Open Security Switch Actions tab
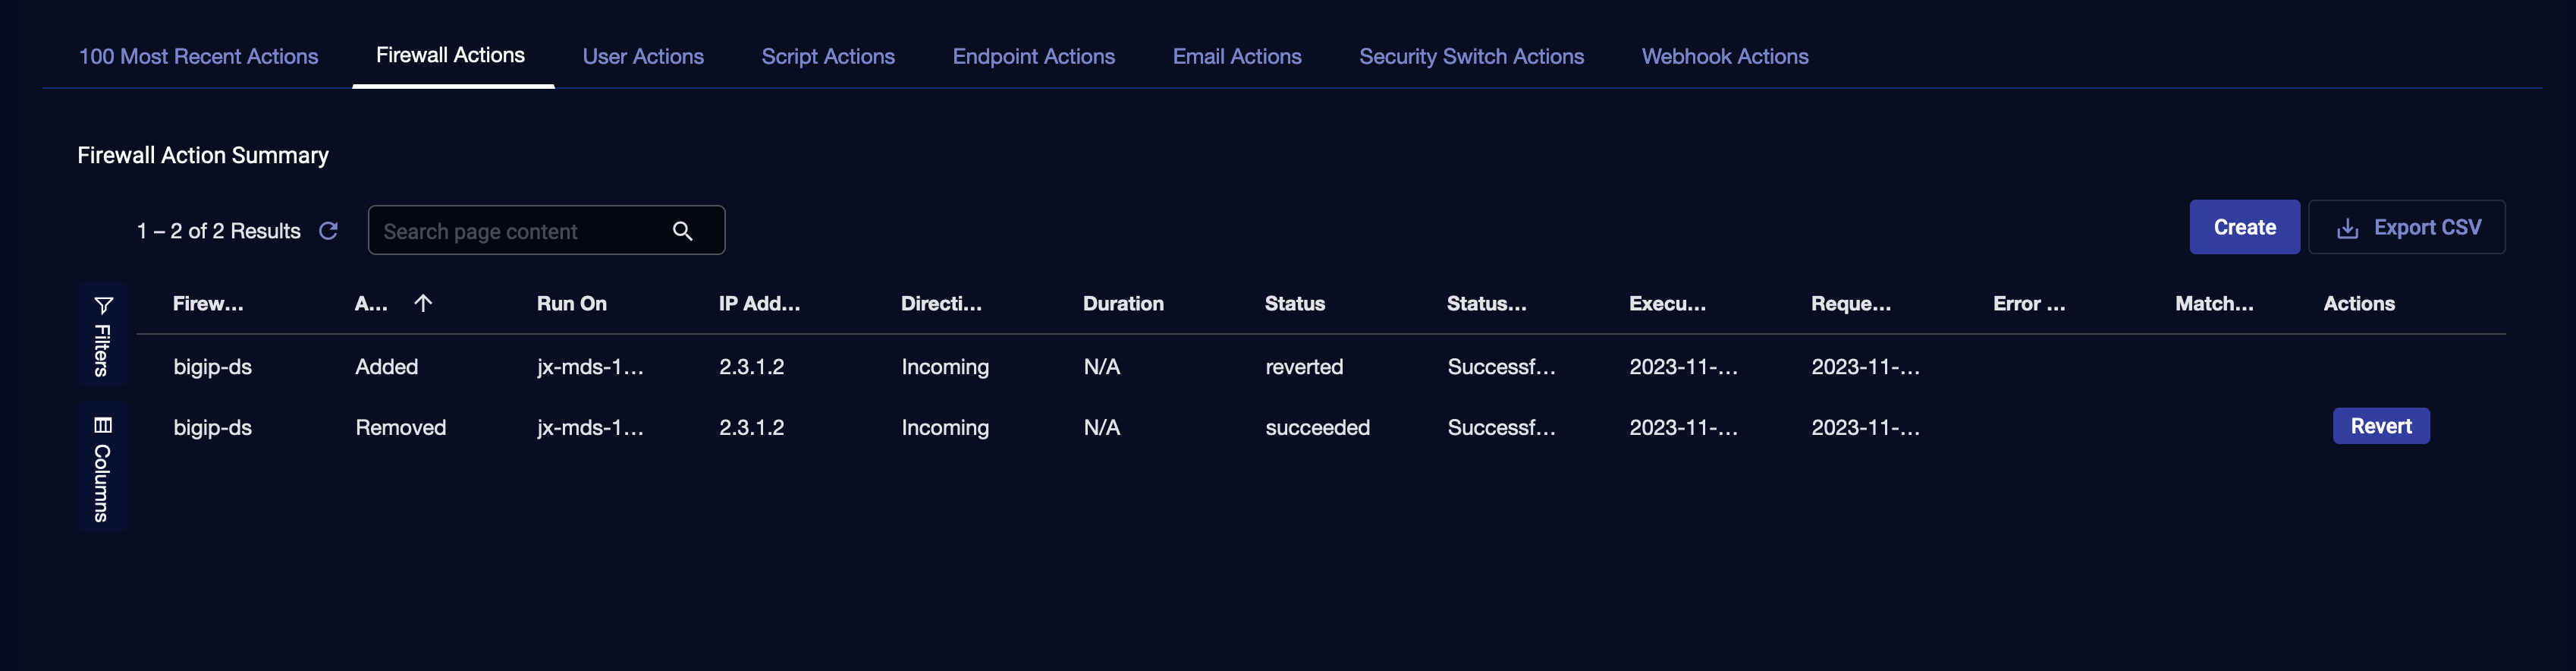This screenshot has height=671, width=2576. [1471, 57]
